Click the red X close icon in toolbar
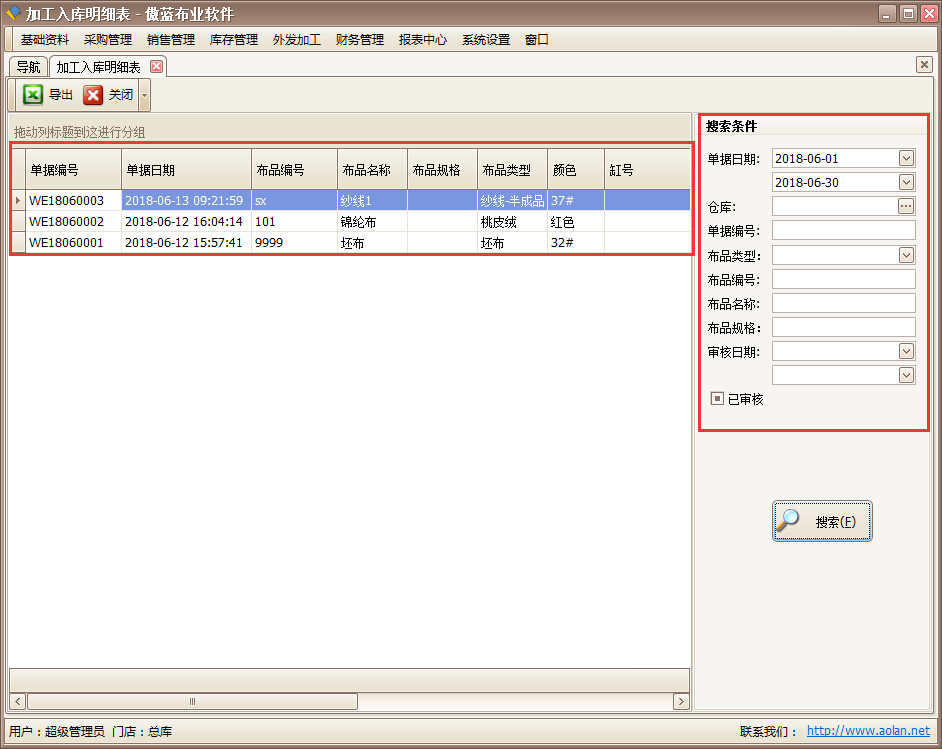This screenshot has width=942, height=749. click(93, 95)
